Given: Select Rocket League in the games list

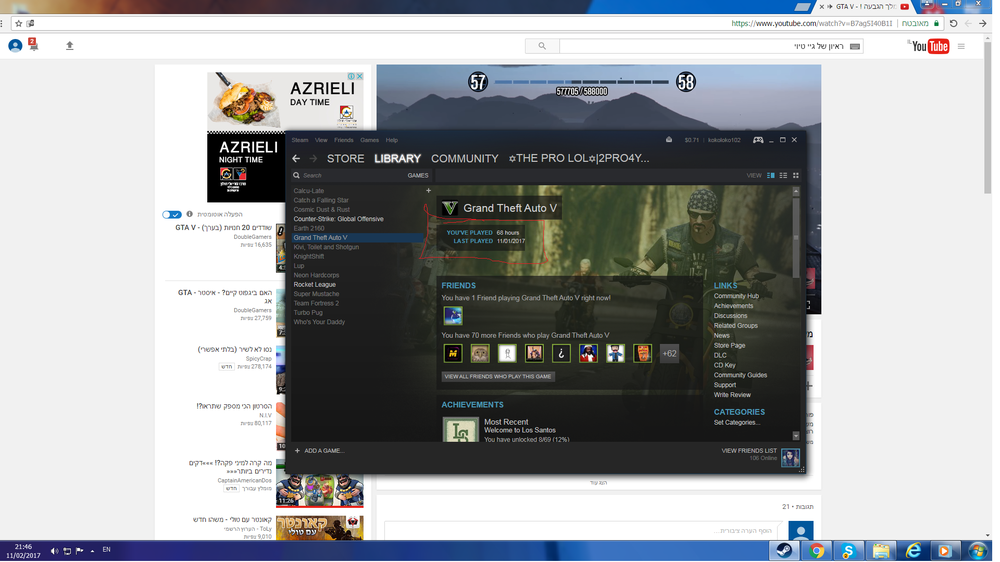Looking at the screenshot, I should pos(314,285).
